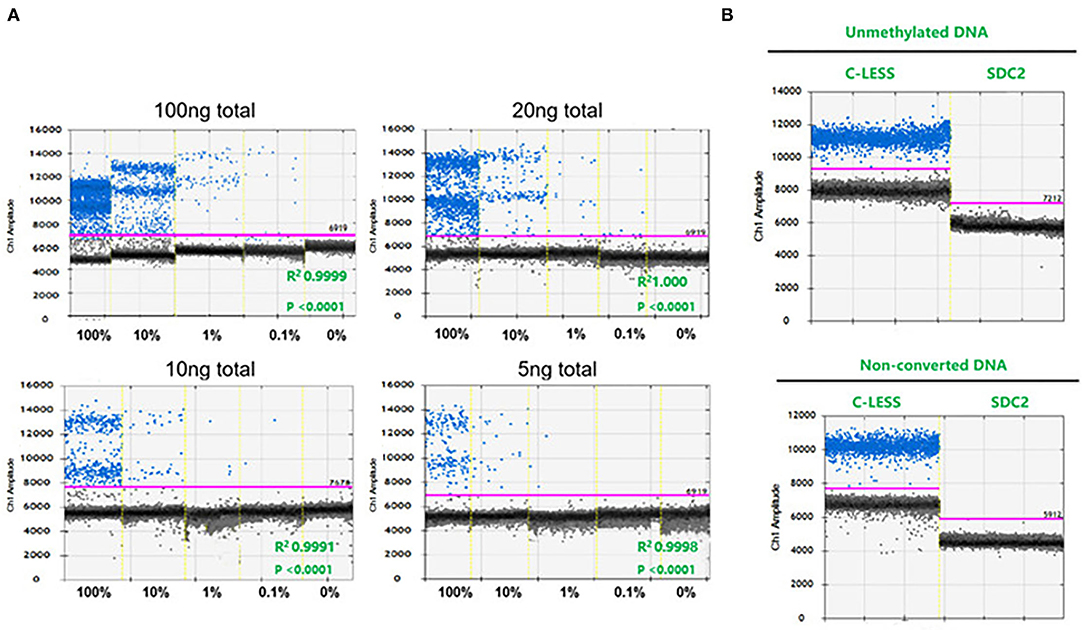Click R² 0.9998 value in 5ng plot
This screenshot has height=630, width=1084.
667,546
